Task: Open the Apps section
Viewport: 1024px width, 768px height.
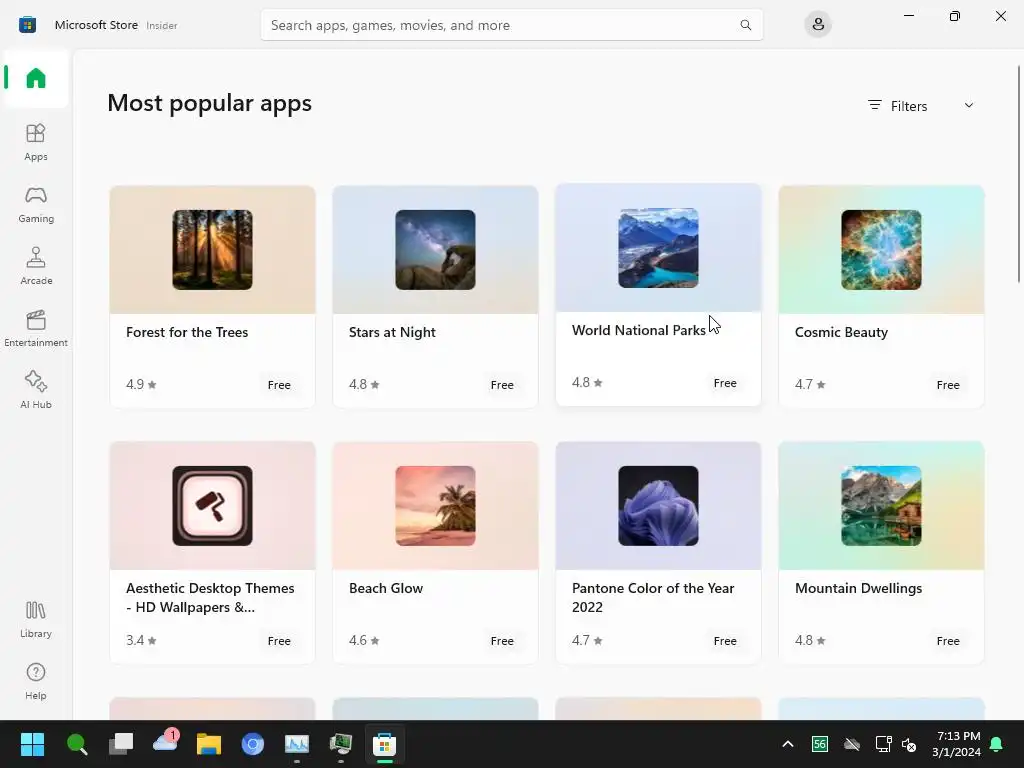Action: (x=36, y=142)
